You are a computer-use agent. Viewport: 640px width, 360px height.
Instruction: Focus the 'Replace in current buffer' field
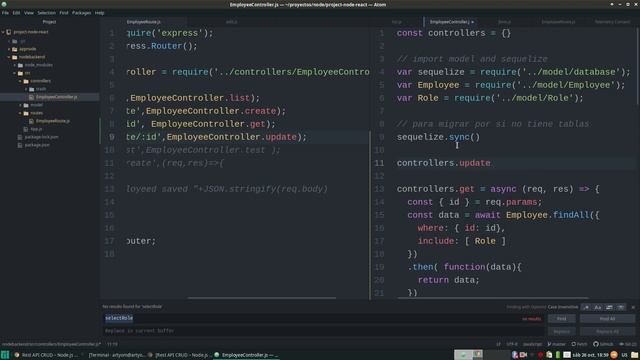[323, 331]
